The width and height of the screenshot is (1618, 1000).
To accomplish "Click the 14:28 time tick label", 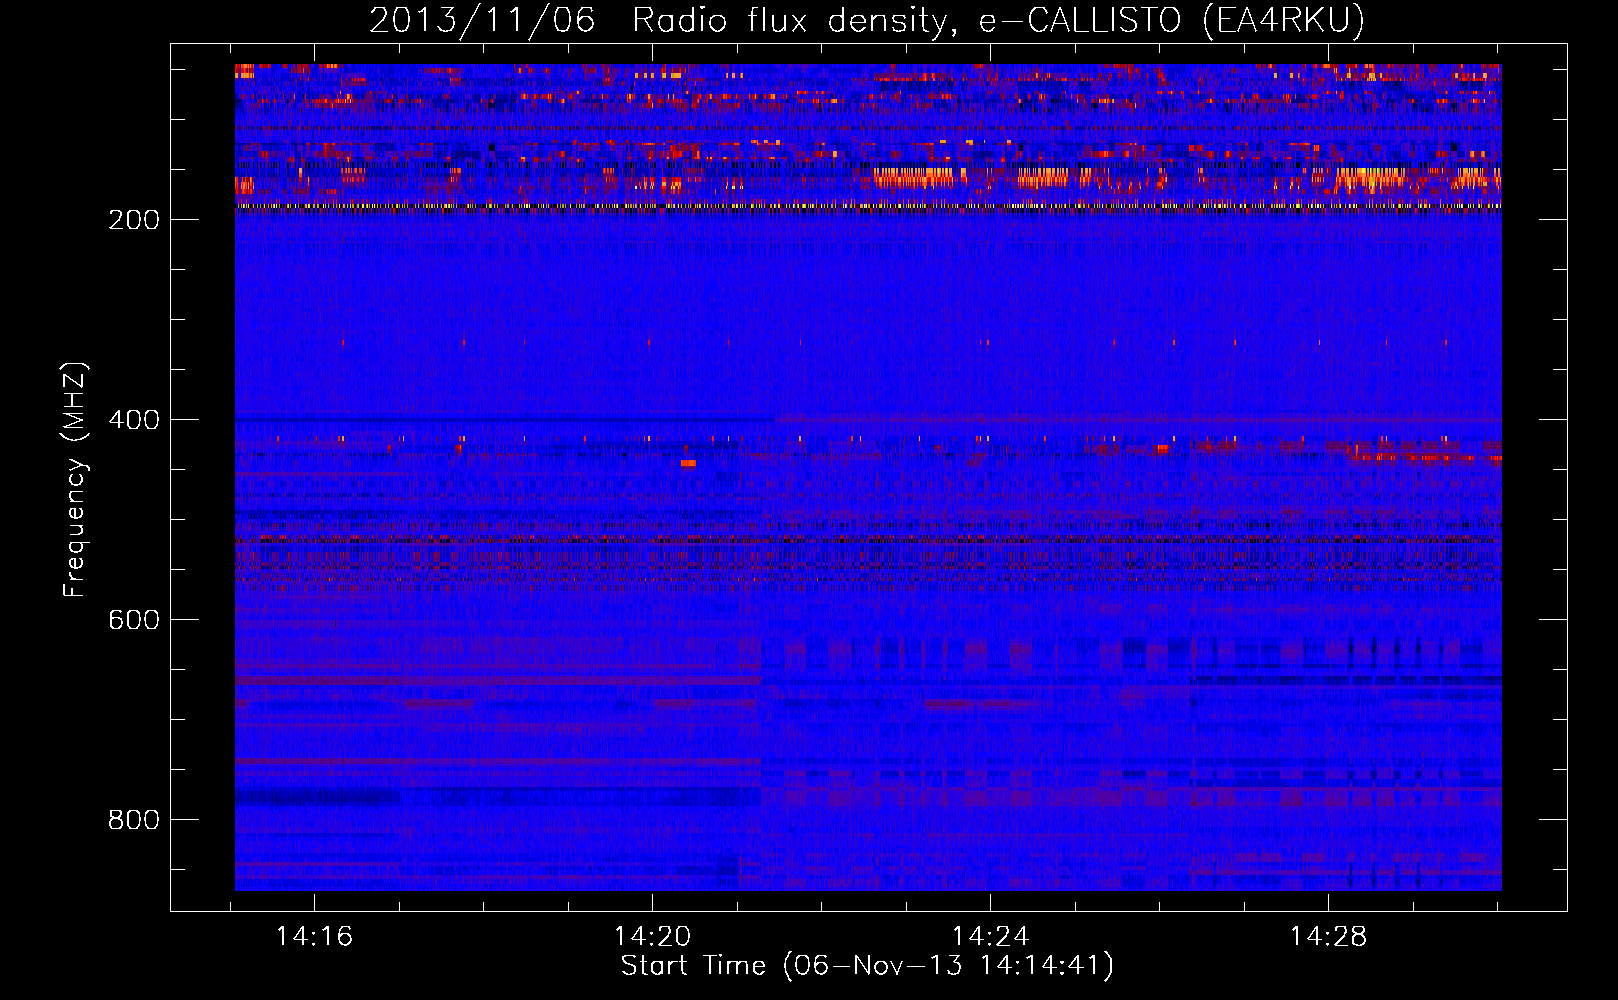I will (1328, 937).
